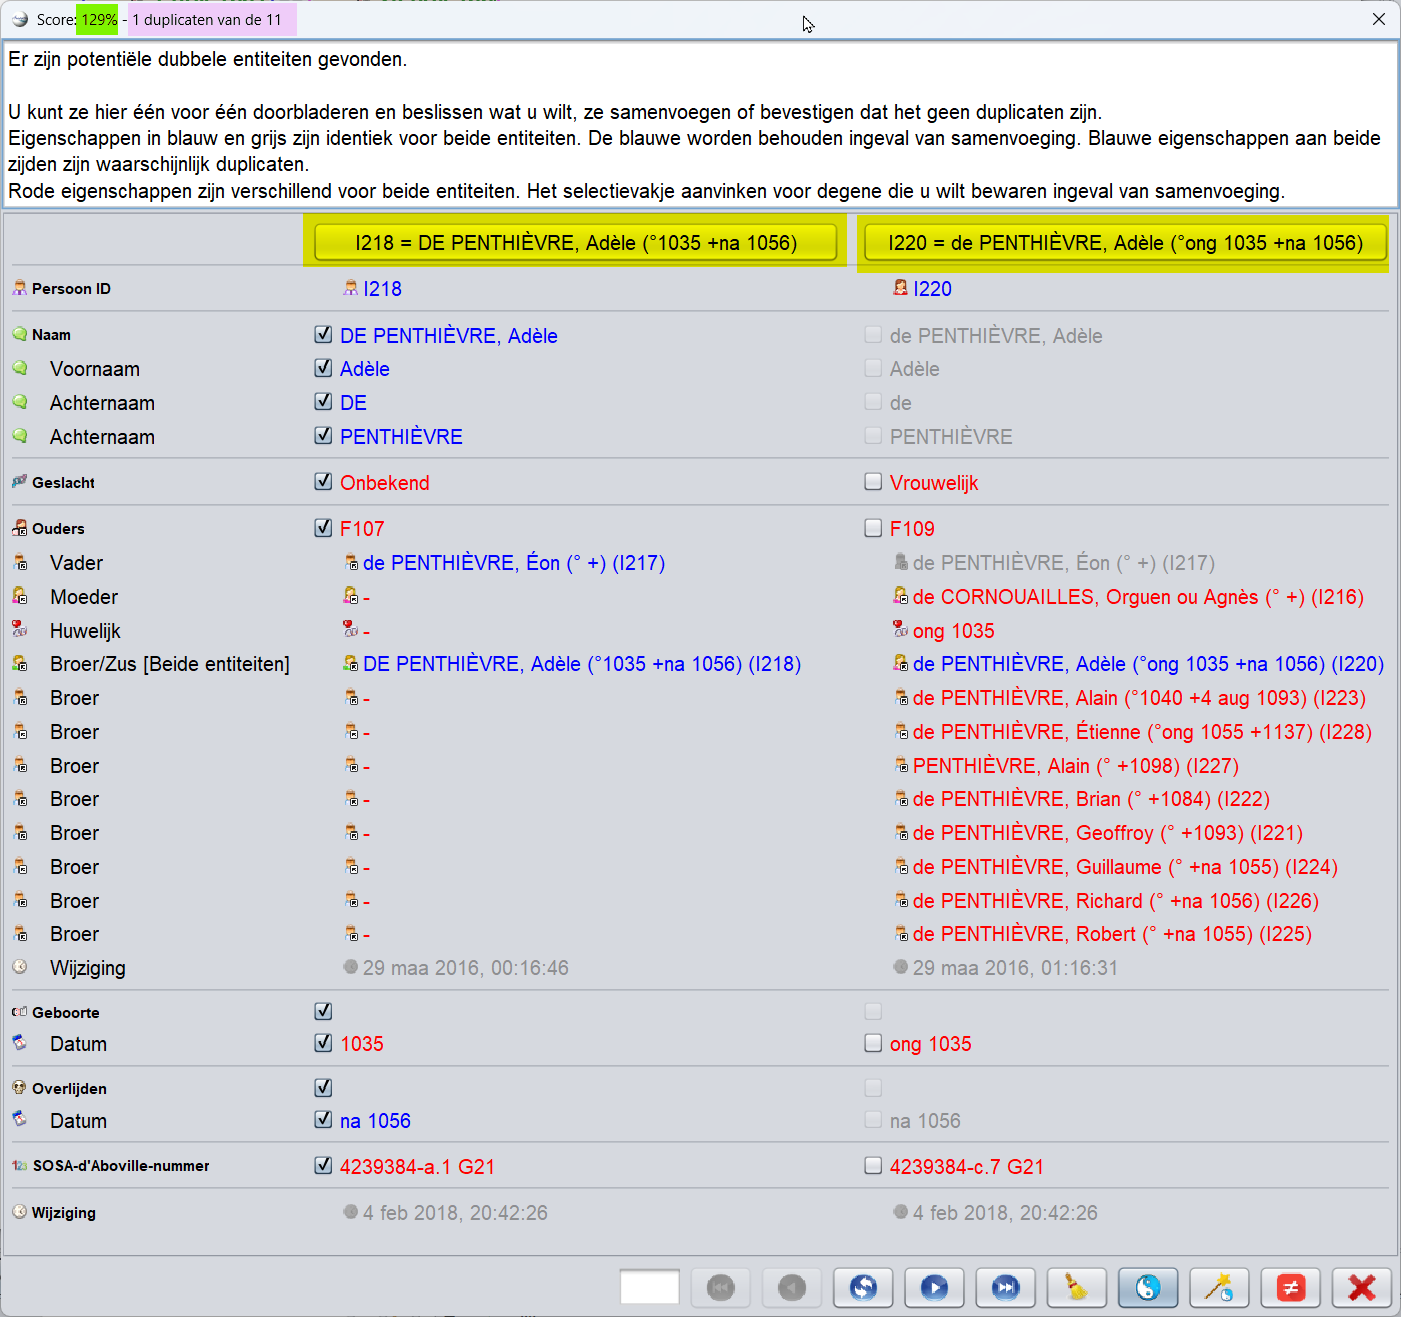Click brother de PENTHIÈVRE, Robert (I225)
The width and height of the screenshot is (1401, 1317).
coord(1112,934)
